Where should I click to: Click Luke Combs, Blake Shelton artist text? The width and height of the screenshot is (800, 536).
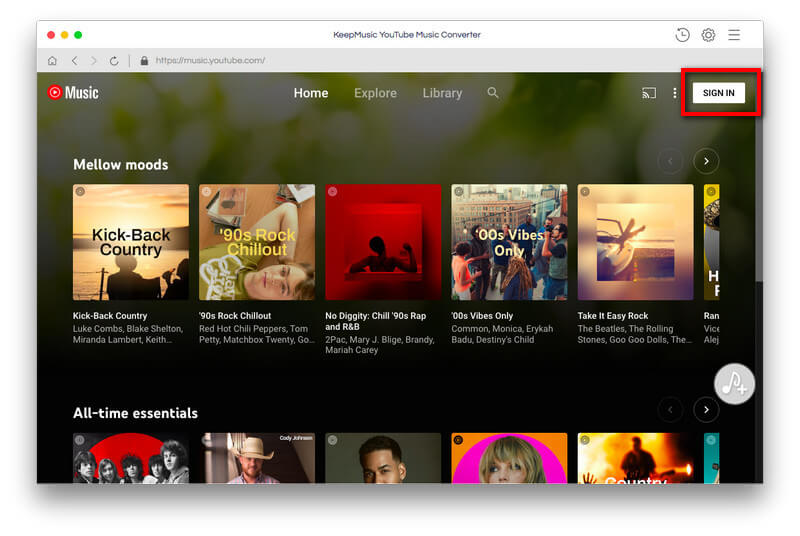(128, 334)
